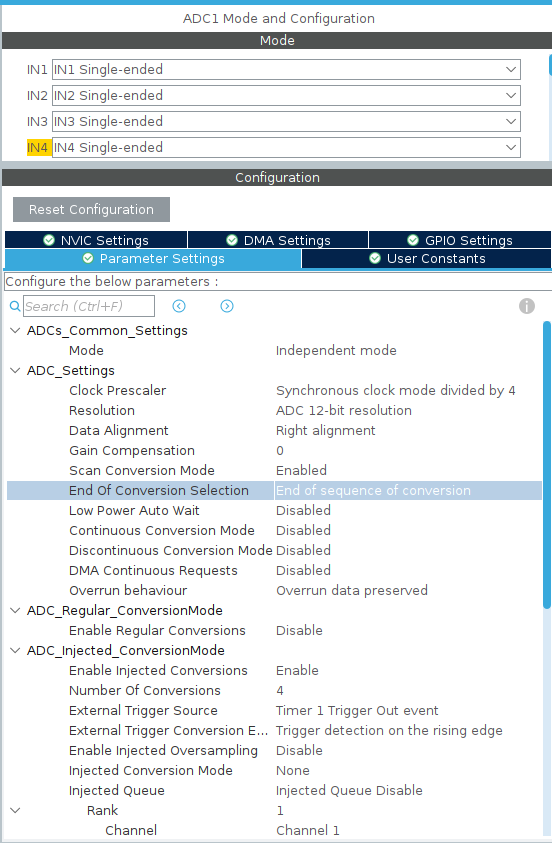This screenshot has height=843, width=552.
Task: Click the parameter list vertical scrollbar
Action: pyautogui.click(x=547, y=465)
